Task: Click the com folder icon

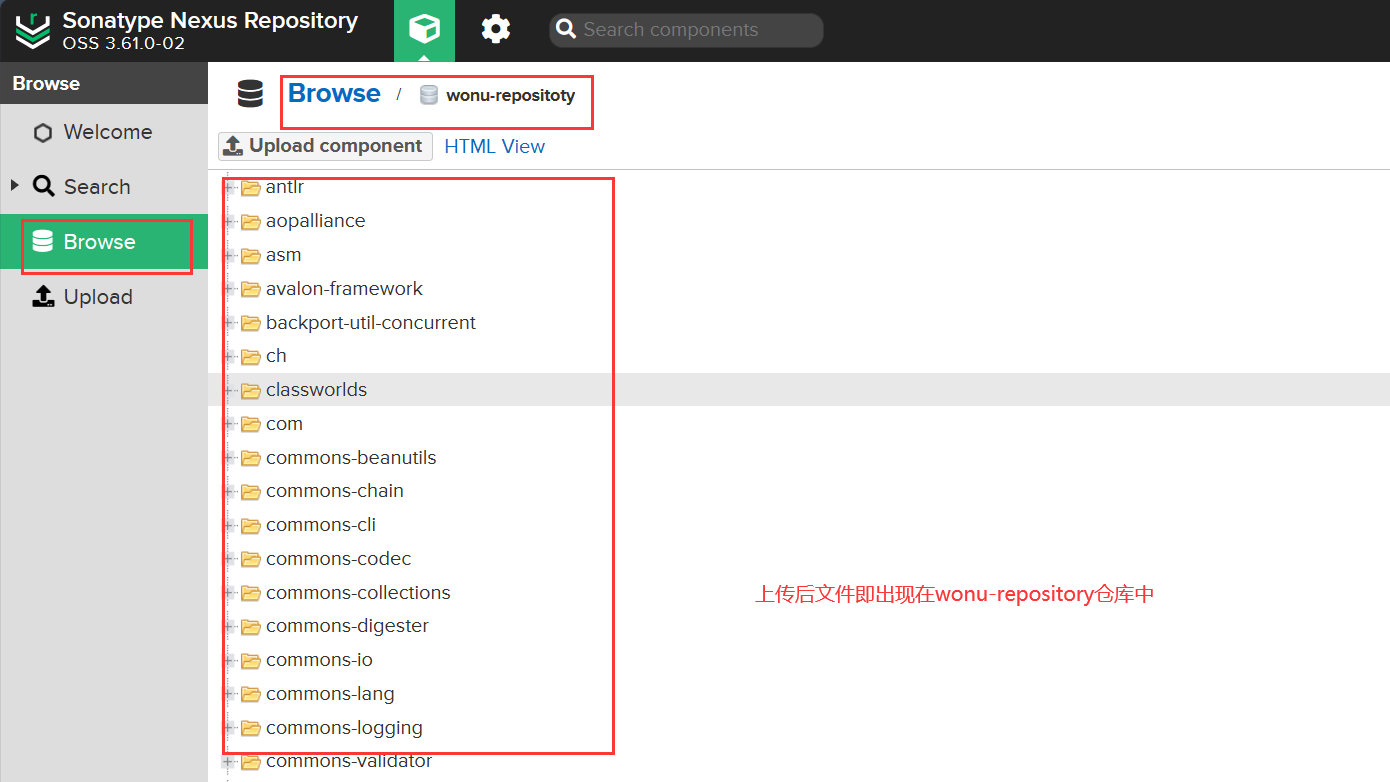Action: 250,424
